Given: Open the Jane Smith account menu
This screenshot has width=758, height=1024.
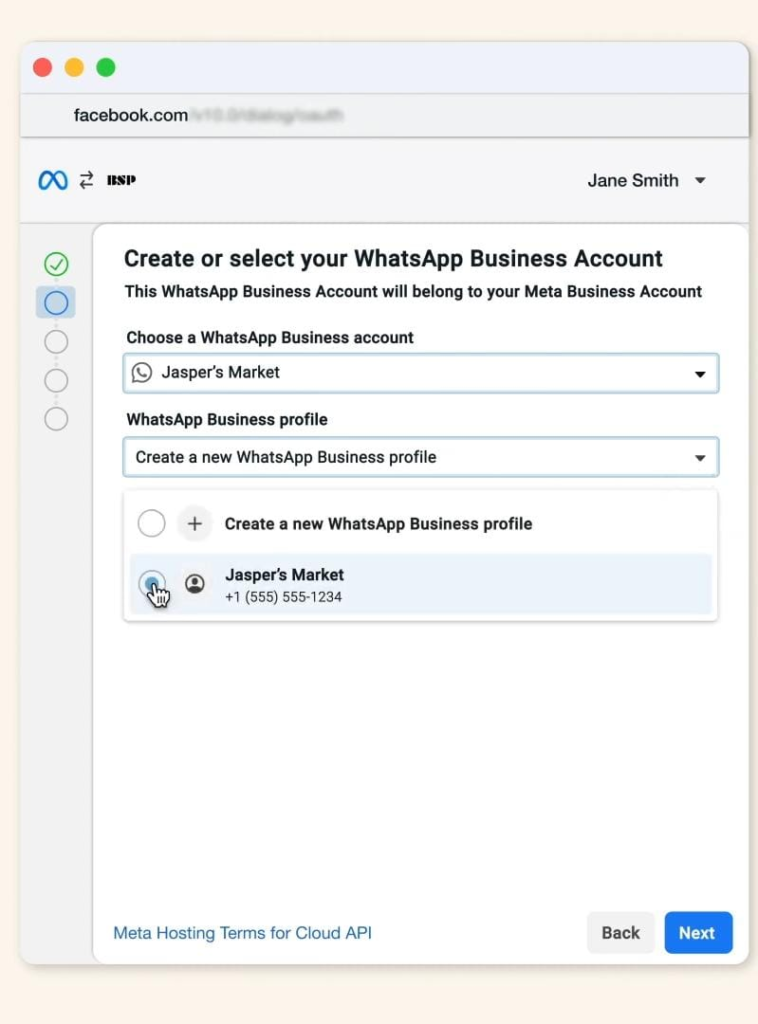Looking at the screenshot, I should tap(646, 180).
